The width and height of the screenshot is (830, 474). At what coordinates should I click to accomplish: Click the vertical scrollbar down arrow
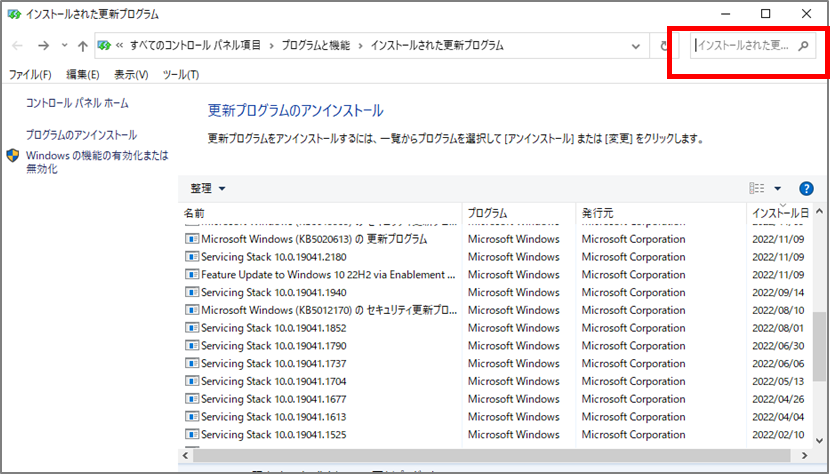click(x=819, y=441)
